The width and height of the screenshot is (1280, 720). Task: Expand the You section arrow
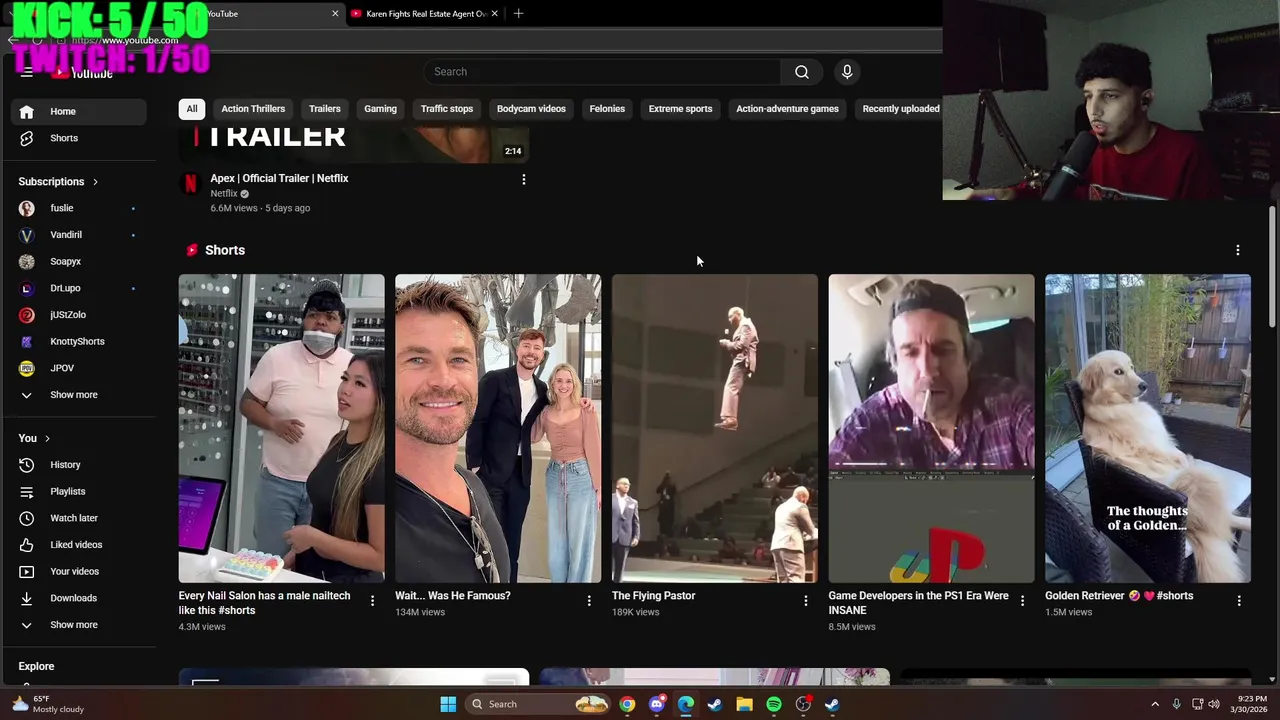[x=47, y=438]
